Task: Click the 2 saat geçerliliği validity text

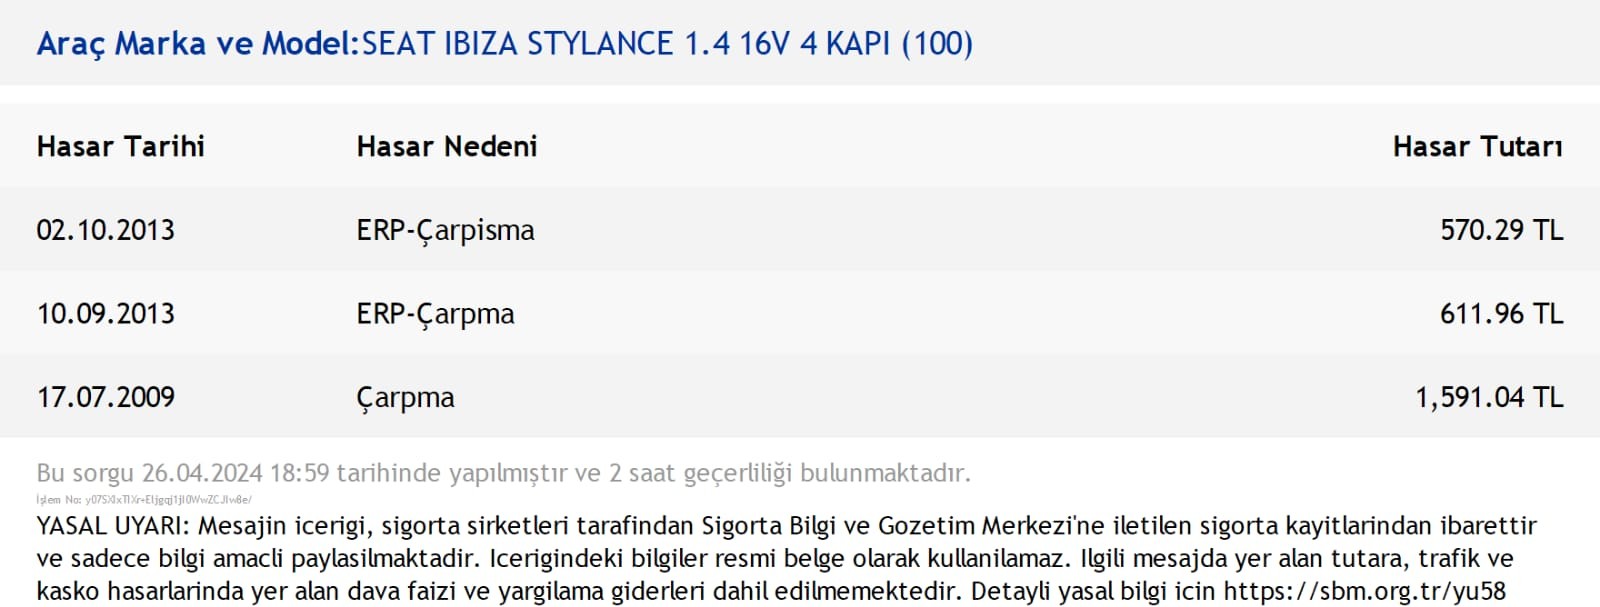Action: (x=700, y=473)
